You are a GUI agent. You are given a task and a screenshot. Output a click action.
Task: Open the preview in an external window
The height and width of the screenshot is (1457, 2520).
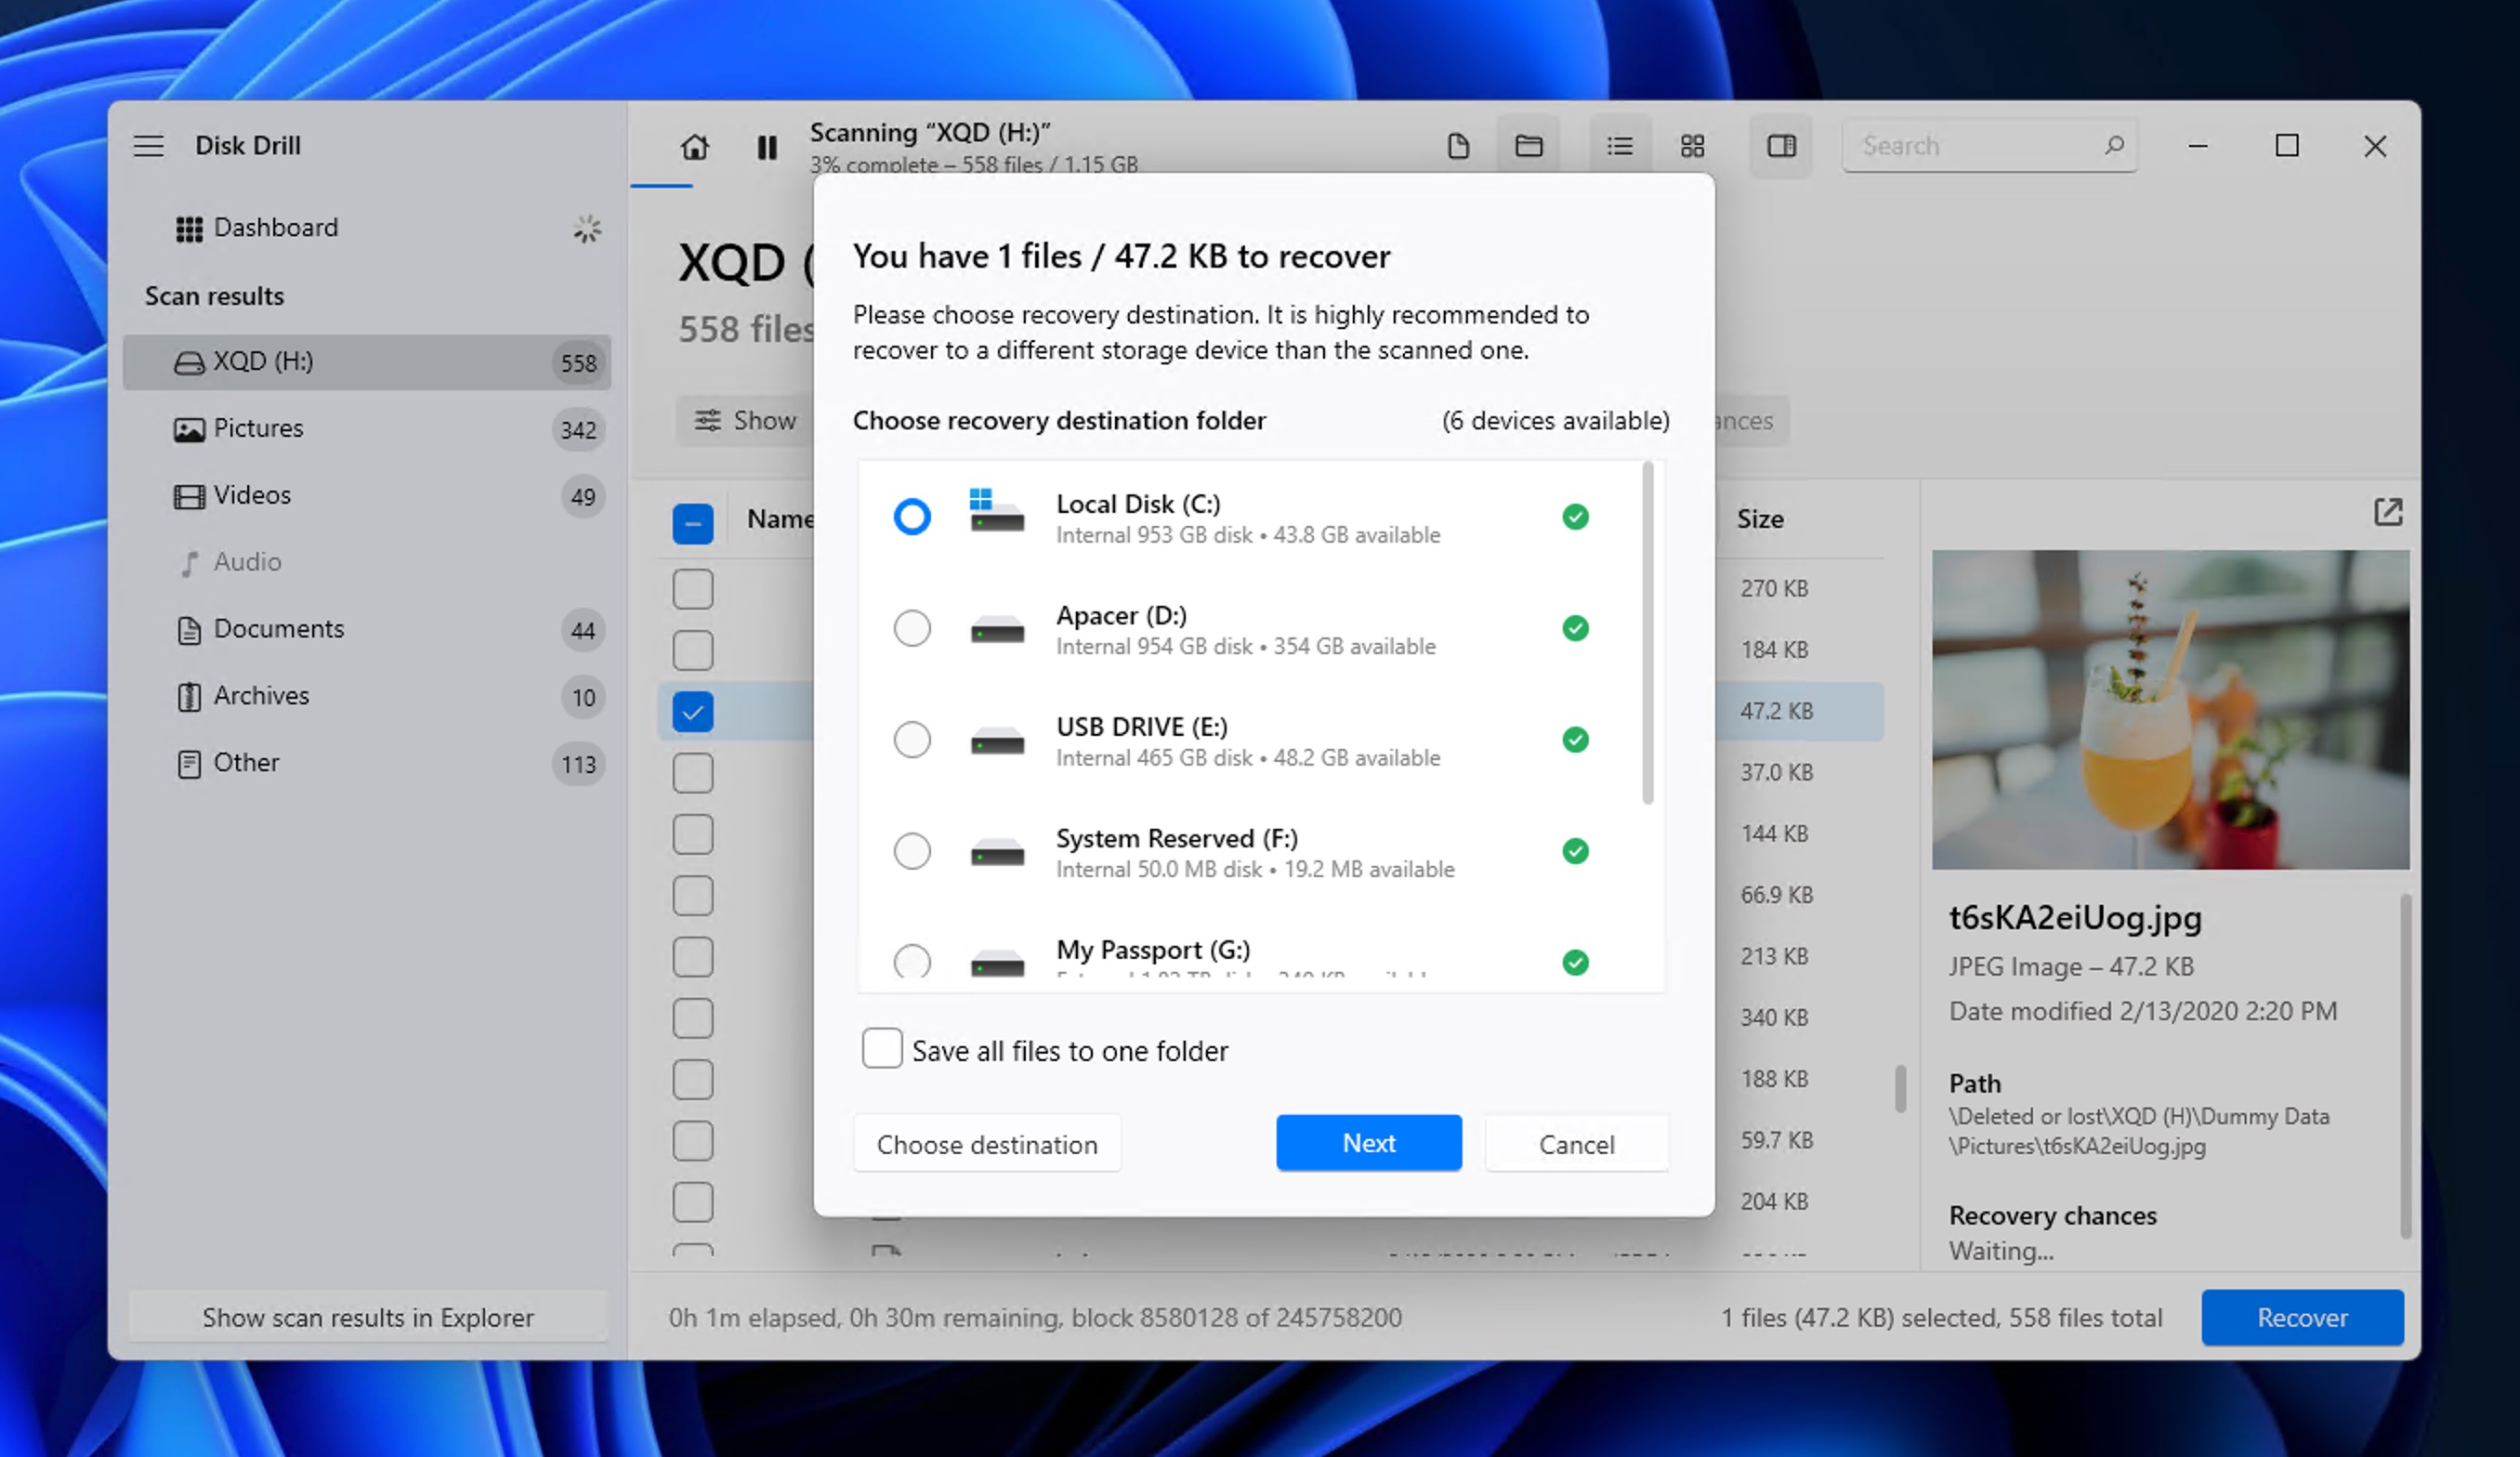point(2387,512)
